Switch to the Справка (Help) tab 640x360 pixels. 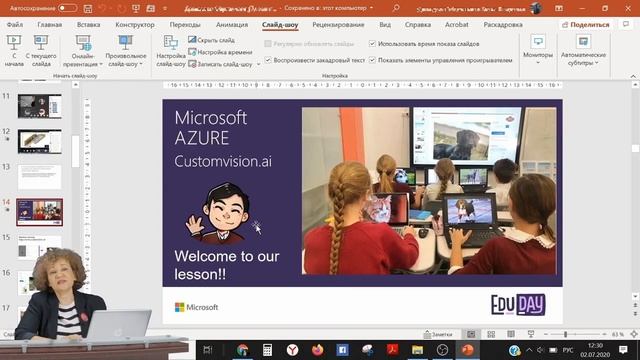pos(418,24)
